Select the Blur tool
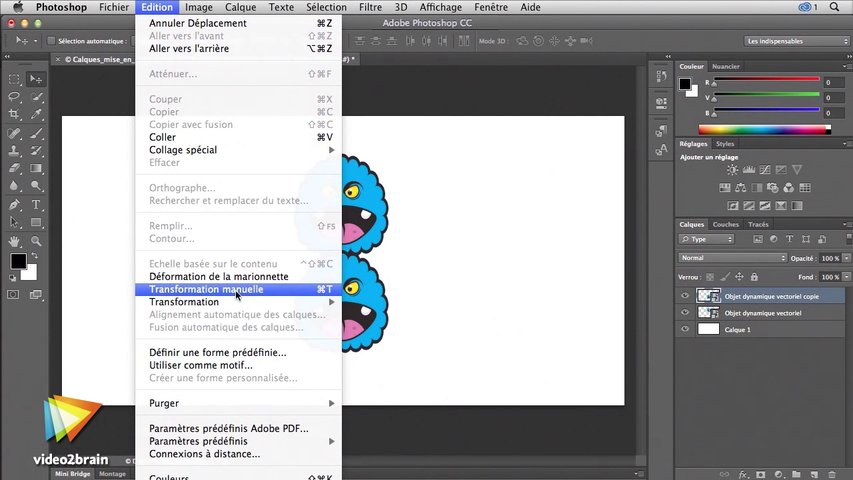853x480 pixels. coord(14,186)
